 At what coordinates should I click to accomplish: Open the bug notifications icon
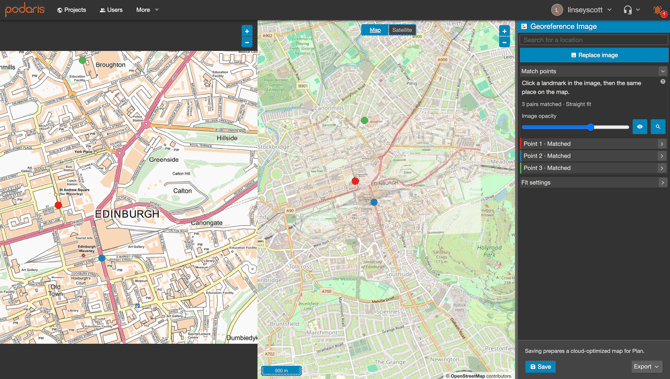(659, 10)
